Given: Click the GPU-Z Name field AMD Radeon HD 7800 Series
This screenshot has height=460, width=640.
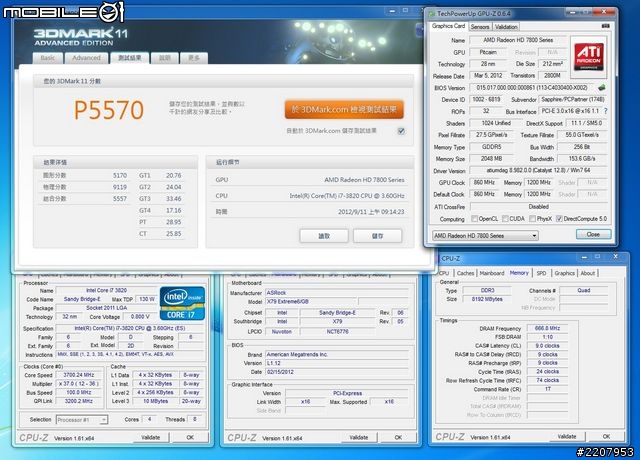Looking at the screenshot, I should [518, 40].
